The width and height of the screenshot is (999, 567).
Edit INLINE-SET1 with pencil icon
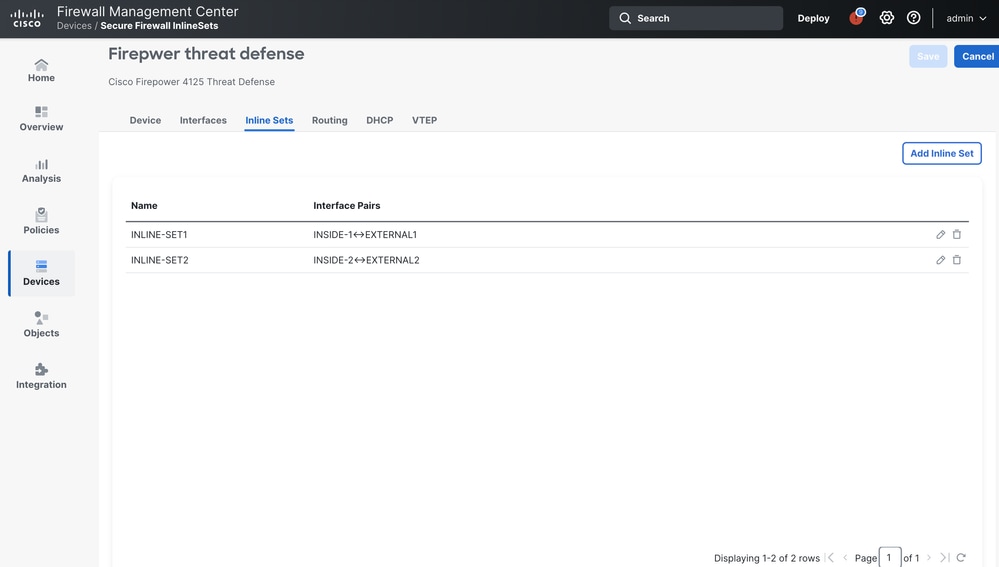940,234
